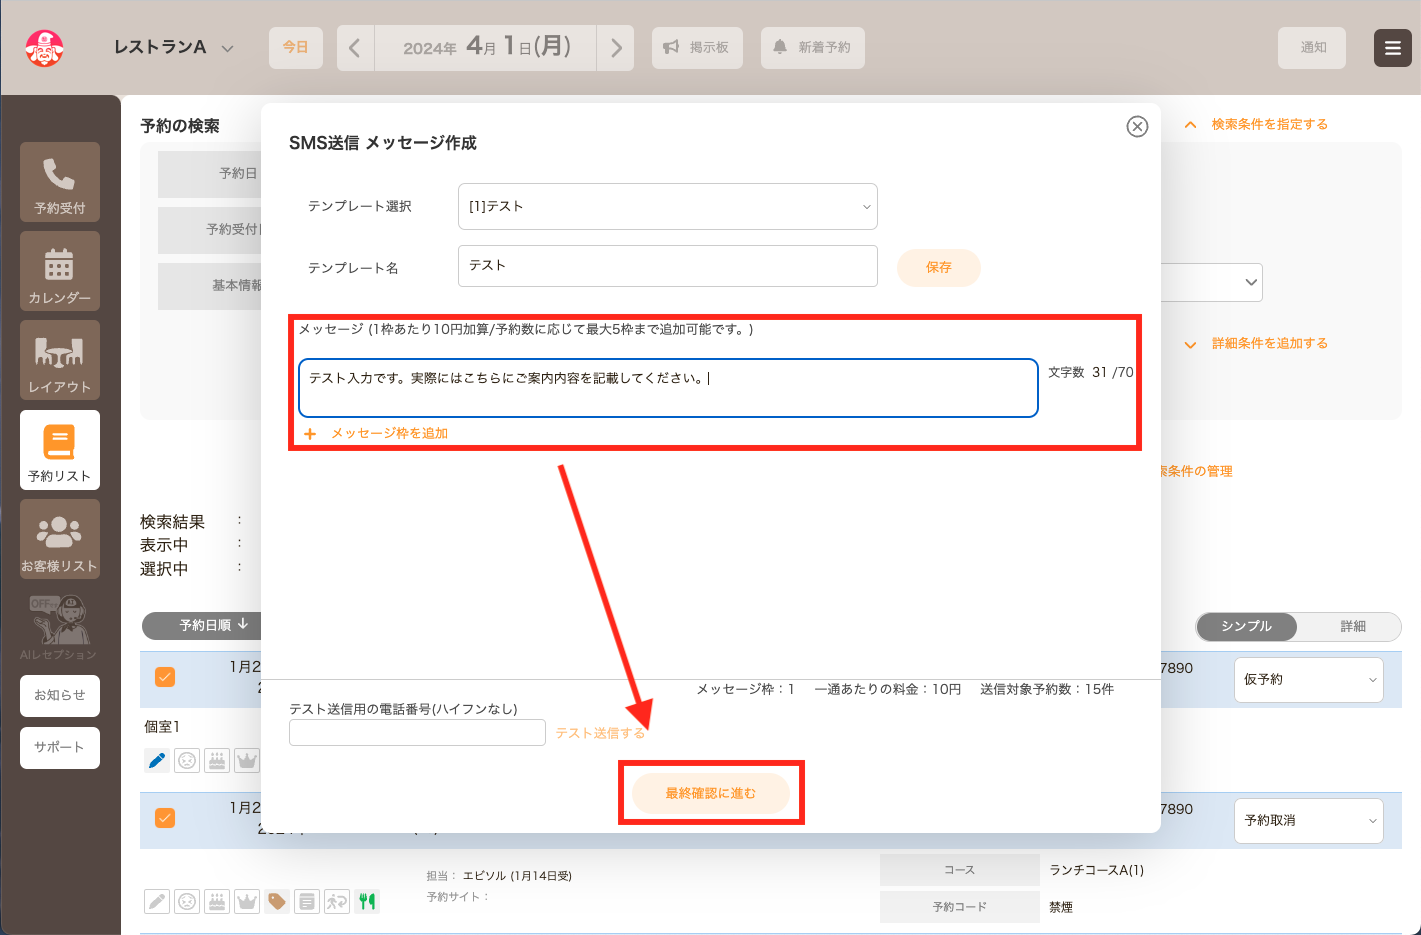
Task: Open the カレンダー calendar view
Action: pos(60,271)
